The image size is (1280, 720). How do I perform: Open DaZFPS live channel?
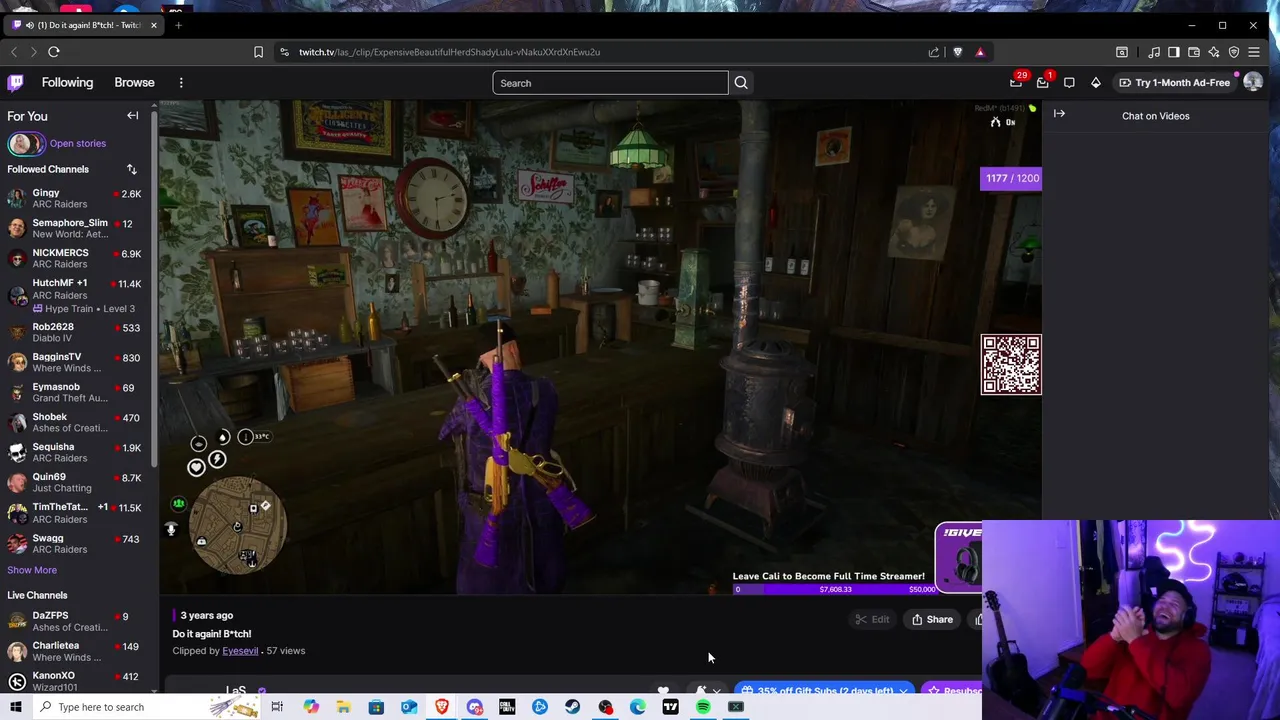[77, 621]
